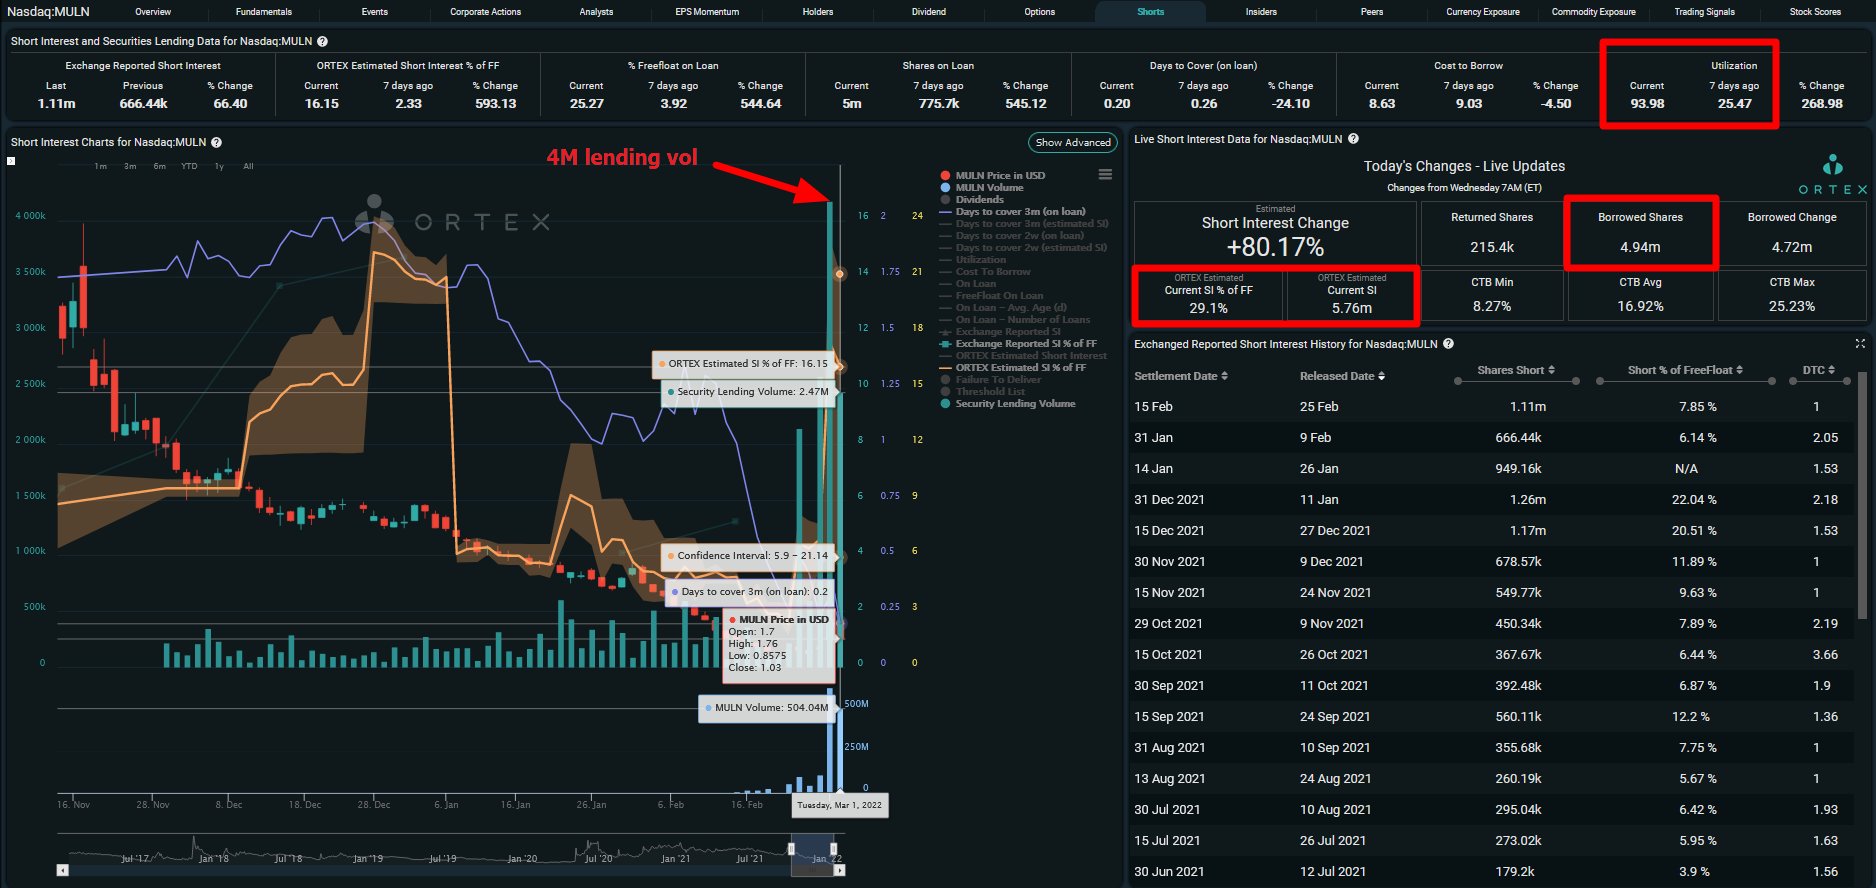Image resolution: width=1876 pixels, height=888 pixels.
Task: Click the Returned Shares 215.4k tile
Action: tap(1492, 233)
